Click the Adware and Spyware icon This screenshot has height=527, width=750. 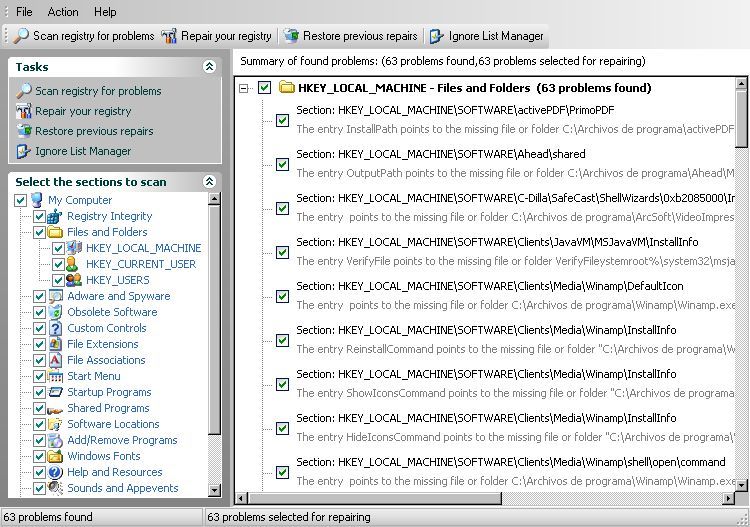(x=55, y=296)
